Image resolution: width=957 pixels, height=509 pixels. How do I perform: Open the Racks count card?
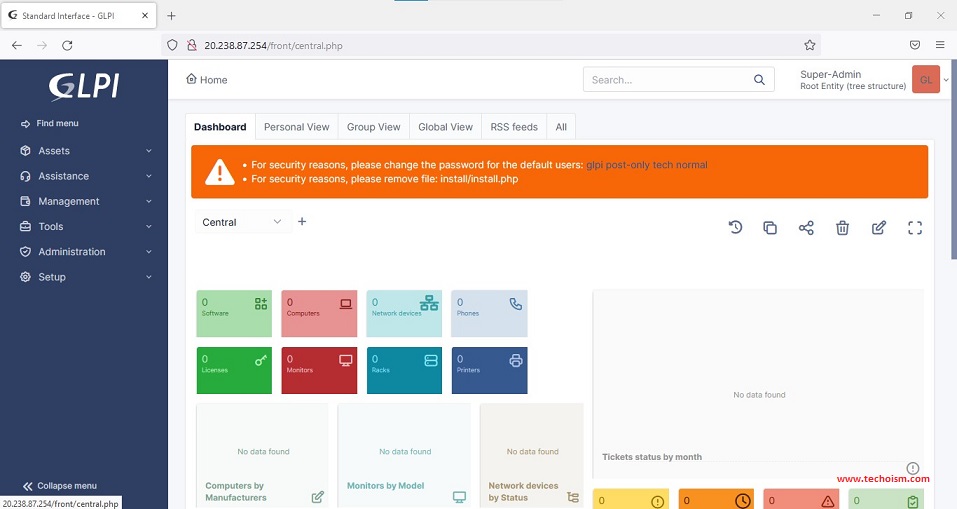click(x=404, y=370)
